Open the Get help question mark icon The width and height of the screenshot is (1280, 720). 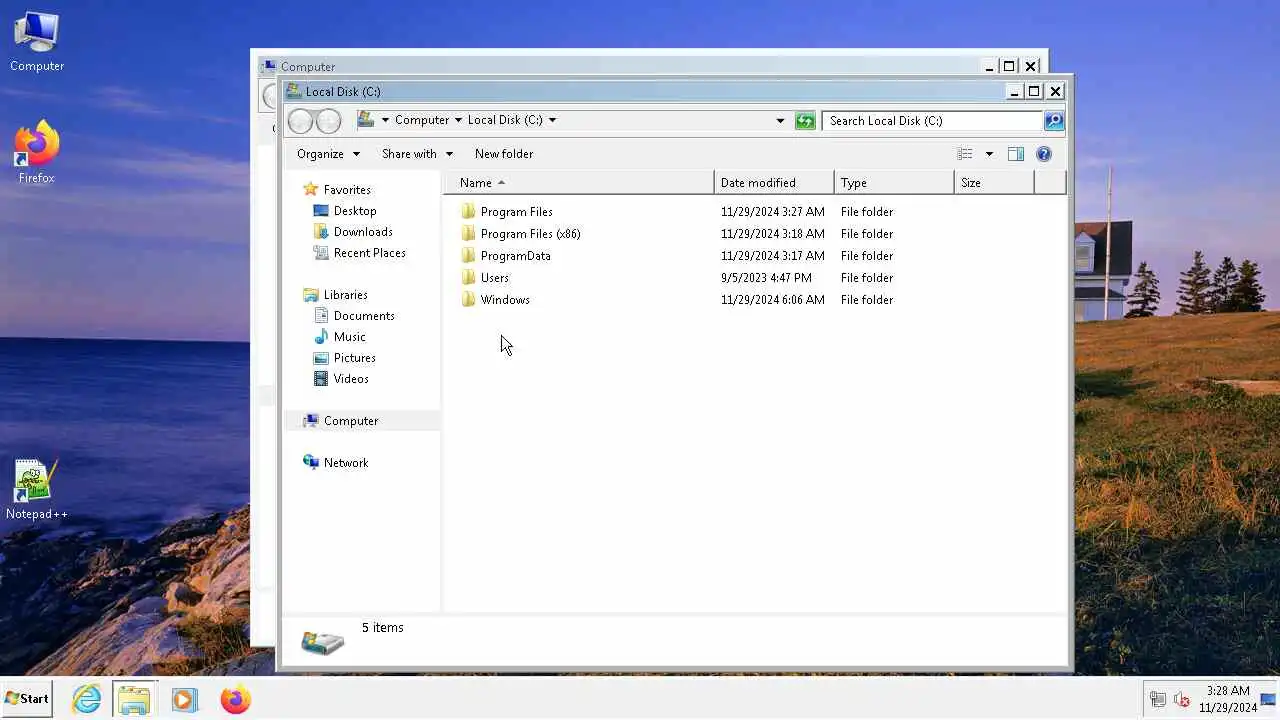click(1044, 154)
